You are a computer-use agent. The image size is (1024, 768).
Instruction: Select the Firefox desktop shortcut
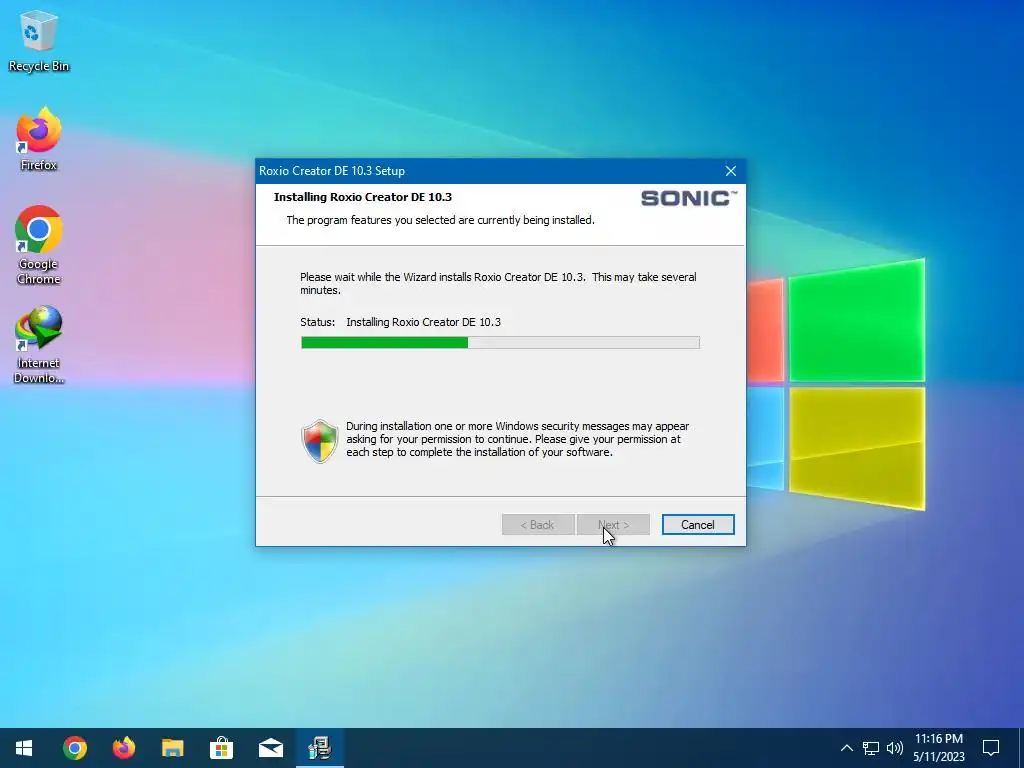pos(39,140)
